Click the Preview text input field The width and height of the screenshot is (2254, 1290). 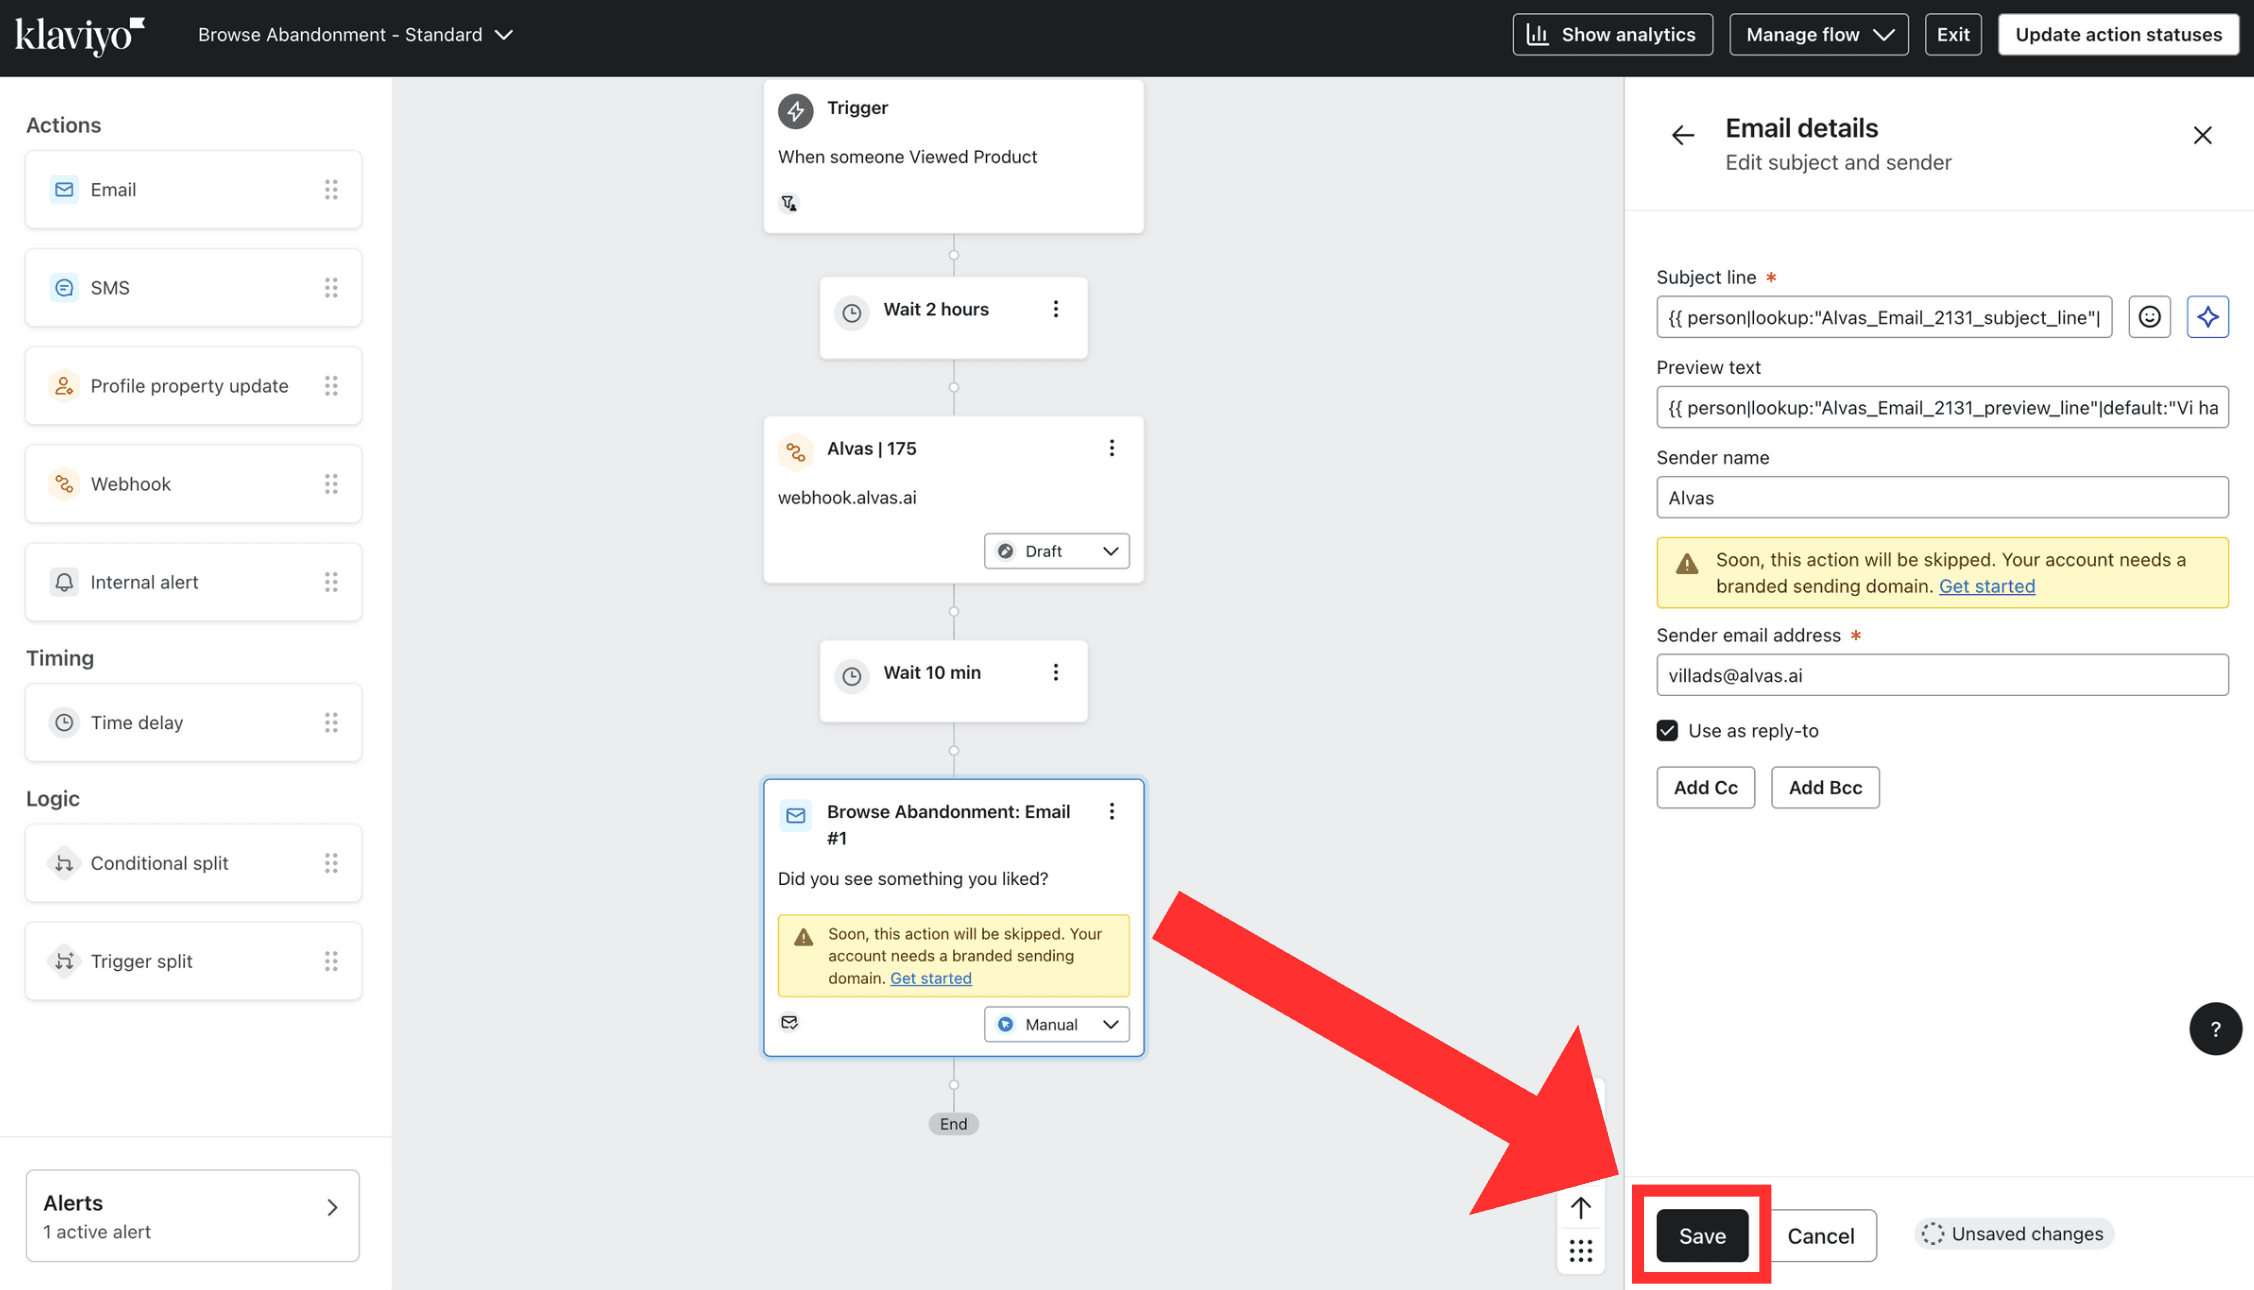pyautogui.click(x=1942, y=407)
